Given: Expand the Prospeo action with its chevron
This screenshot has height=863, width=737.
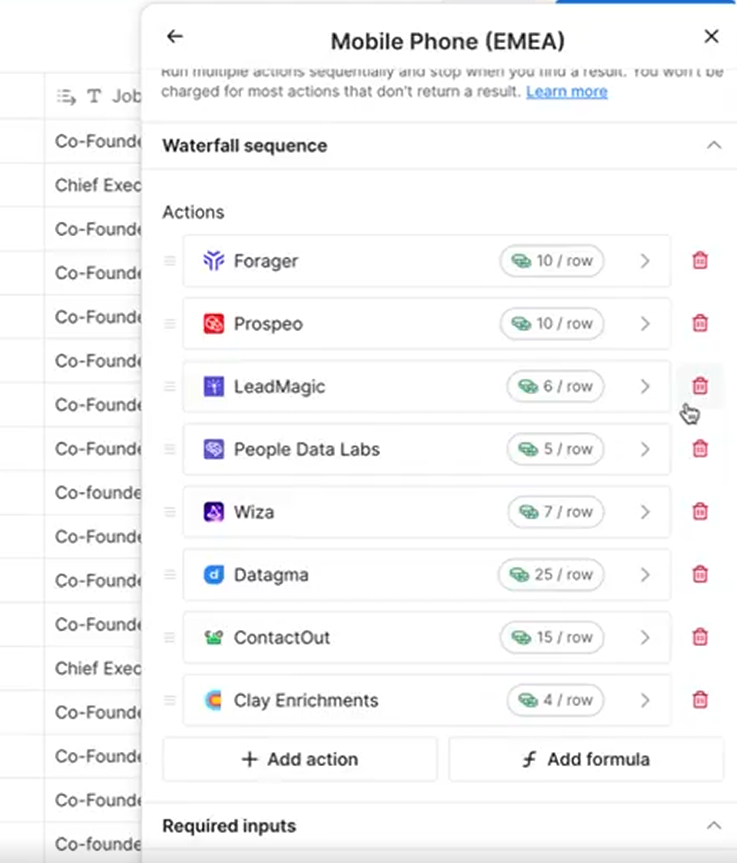Looking at the screenshot, I should 645,323.
